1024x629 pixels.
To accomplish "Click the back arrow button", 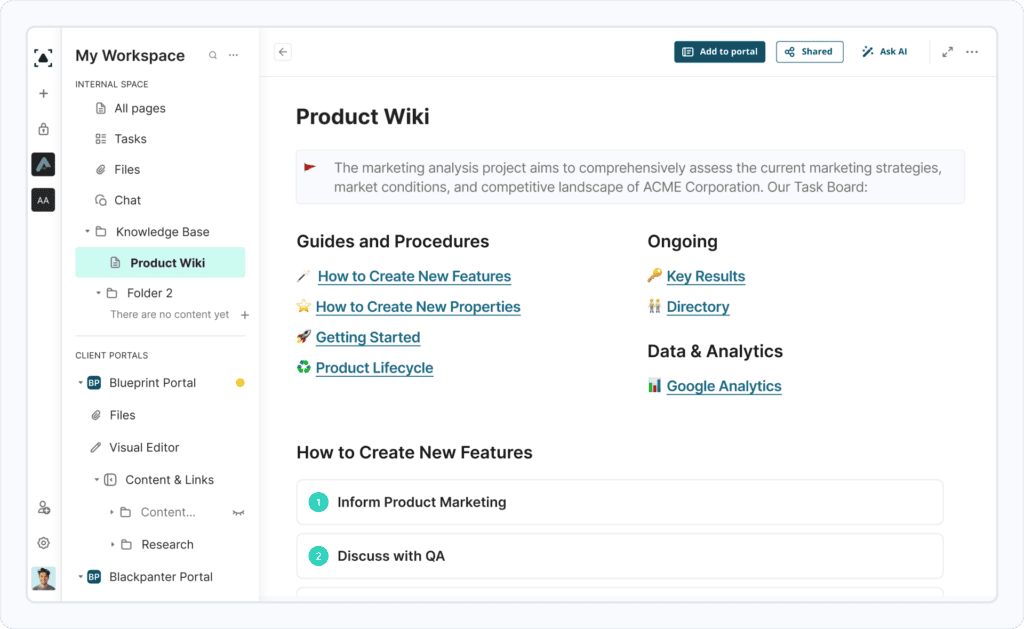I will coord(283,52).
